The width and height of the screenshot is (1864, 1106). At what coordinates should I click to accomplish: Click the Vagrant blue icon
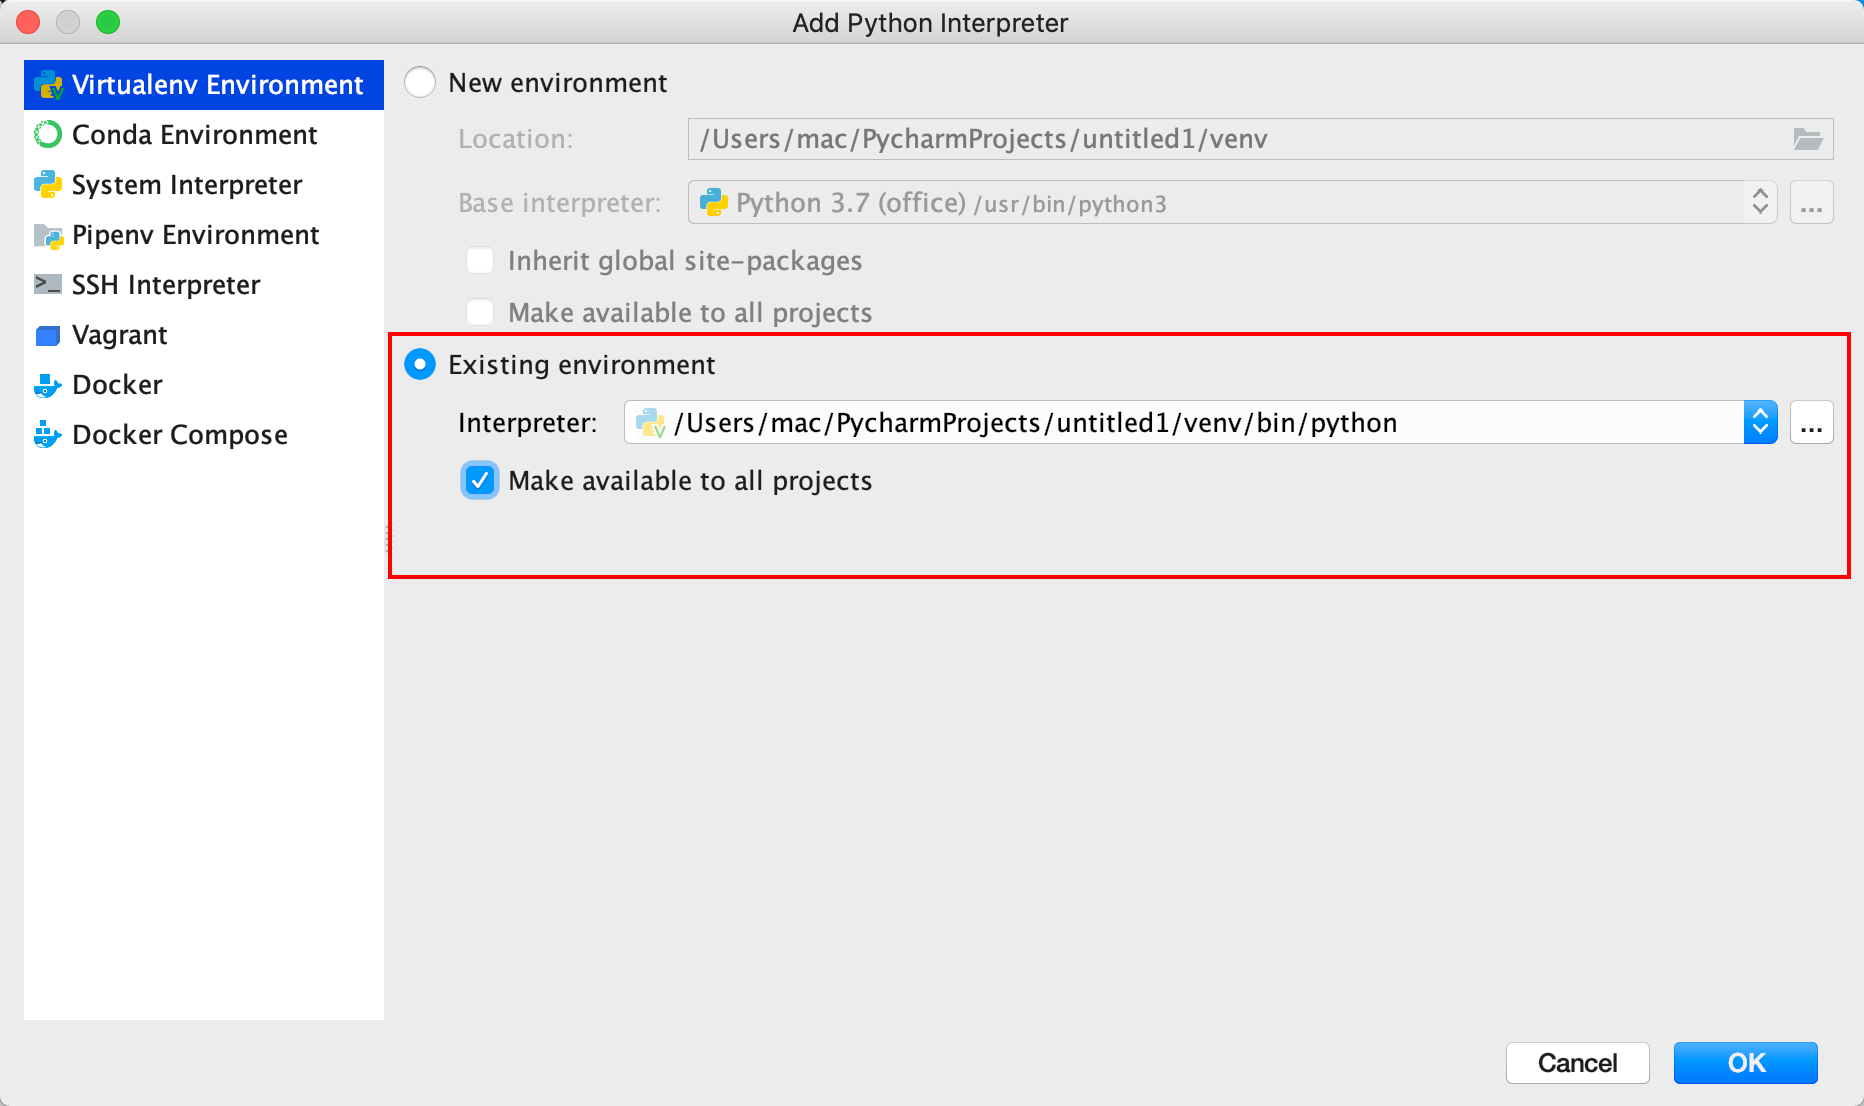(x=48, y=336)
